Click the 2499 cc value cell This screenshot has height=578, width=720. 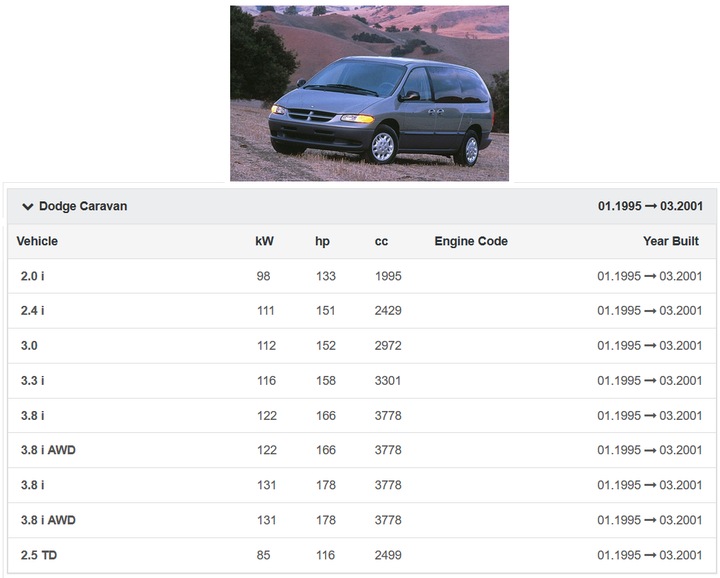click(388, 555)
